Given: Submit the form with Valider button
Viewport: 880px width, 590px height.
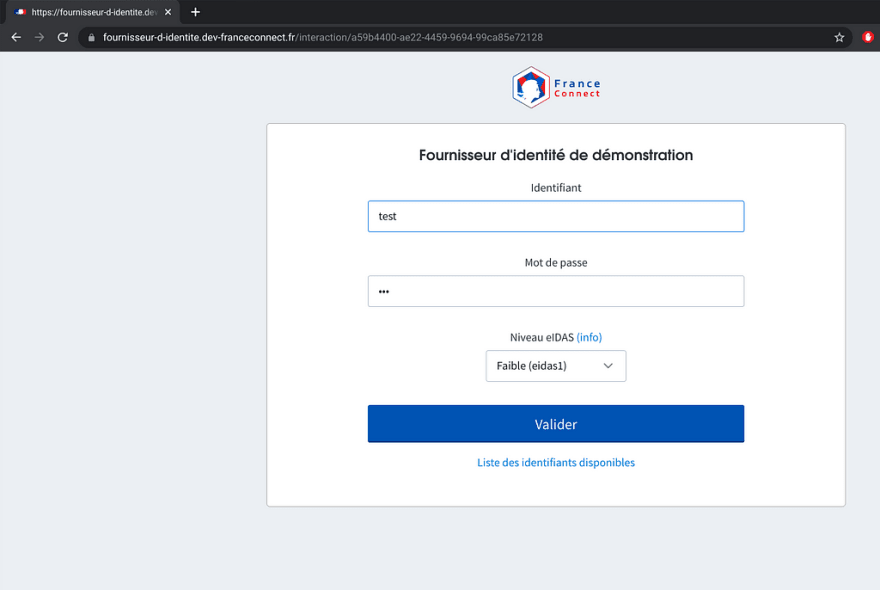Looking at the screenshot, I should pyautogui.click(x=556, y=424).
